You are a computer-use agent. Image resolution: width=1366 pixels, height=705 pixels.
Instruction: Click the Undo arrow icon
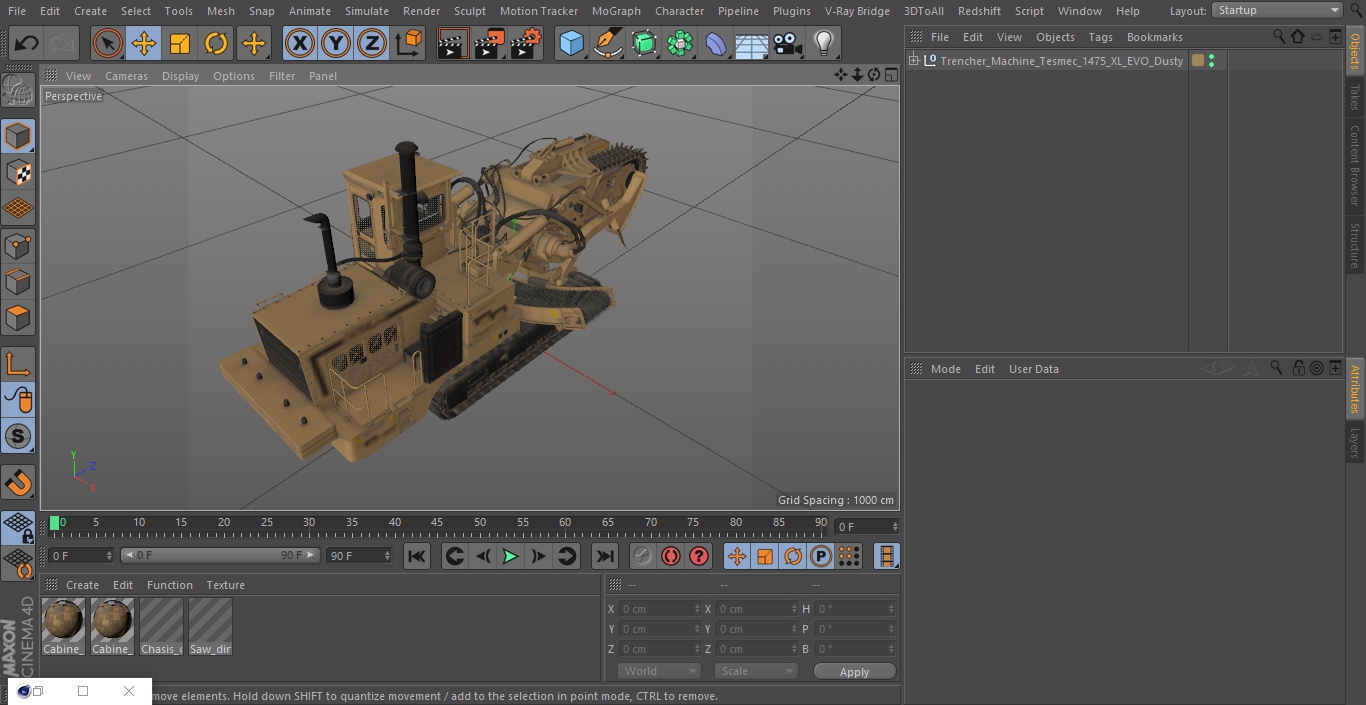[27, 43]
